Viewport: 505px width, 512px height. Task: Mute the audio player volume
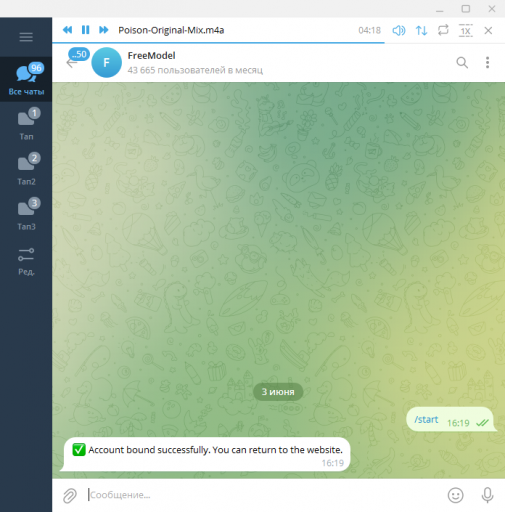point(399,31)
